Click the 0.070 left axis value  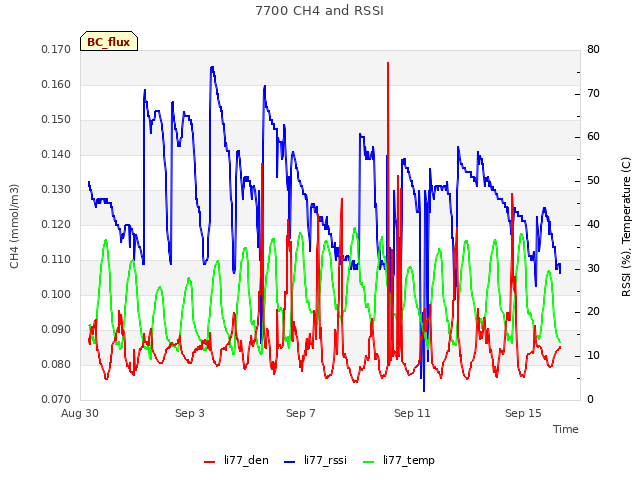pyautogui.click(x=56, y=400)
